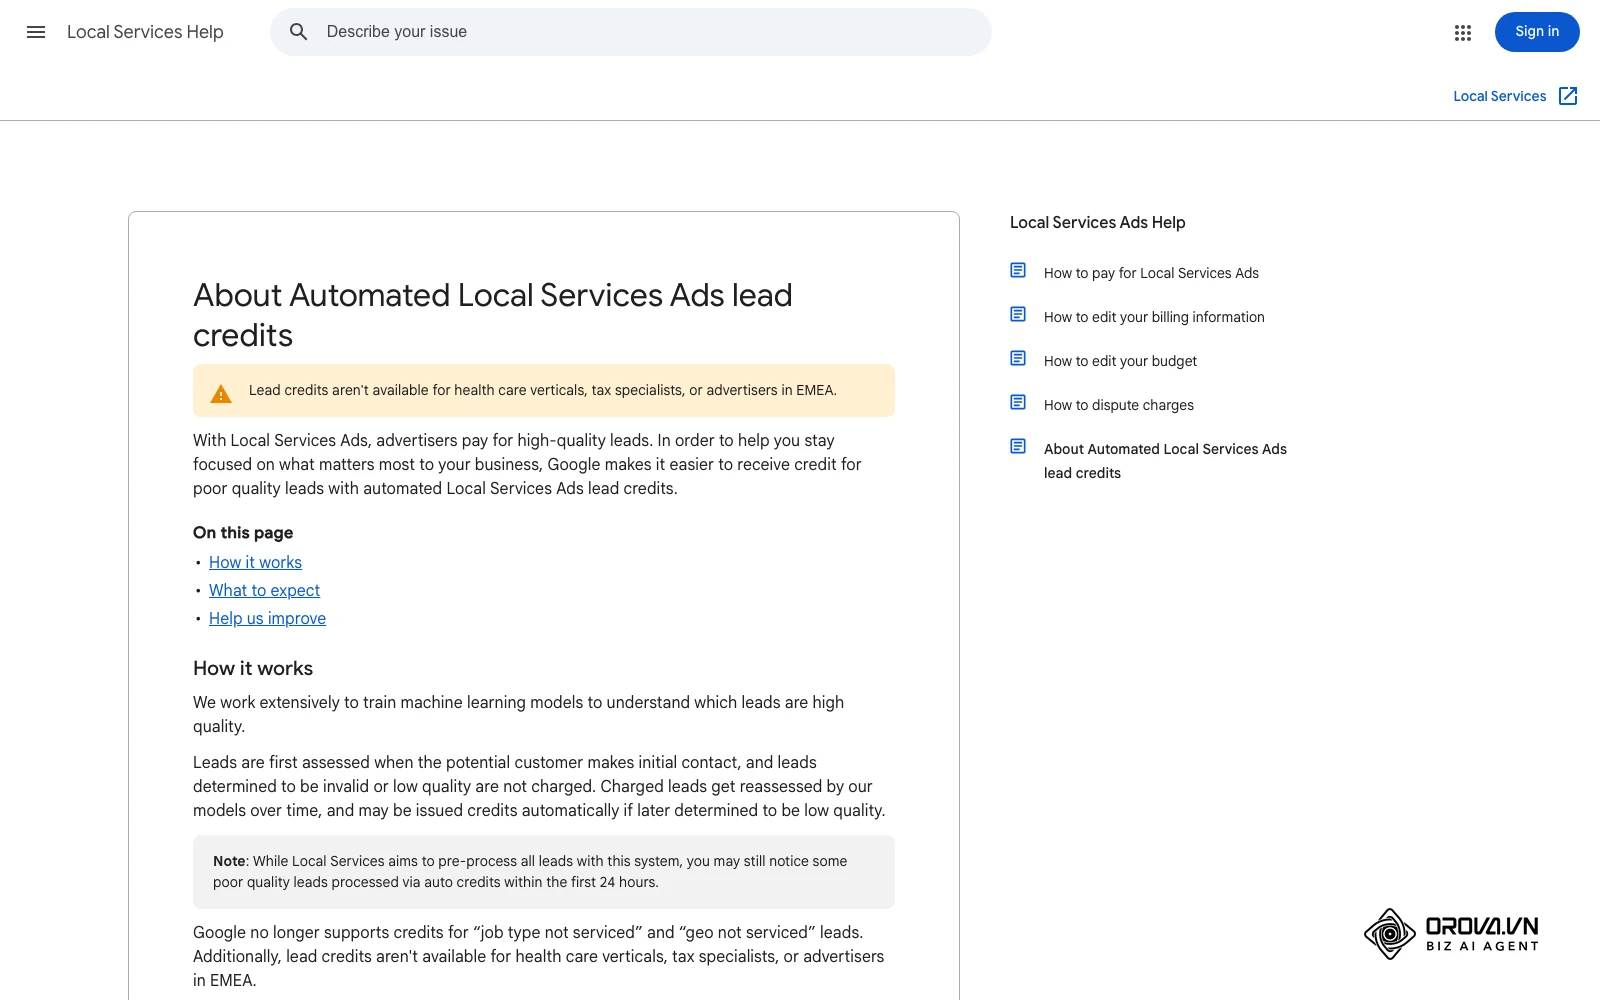1600x1000 pixels.
Task: Click the Local Services Help title
Action: [145, 32]
